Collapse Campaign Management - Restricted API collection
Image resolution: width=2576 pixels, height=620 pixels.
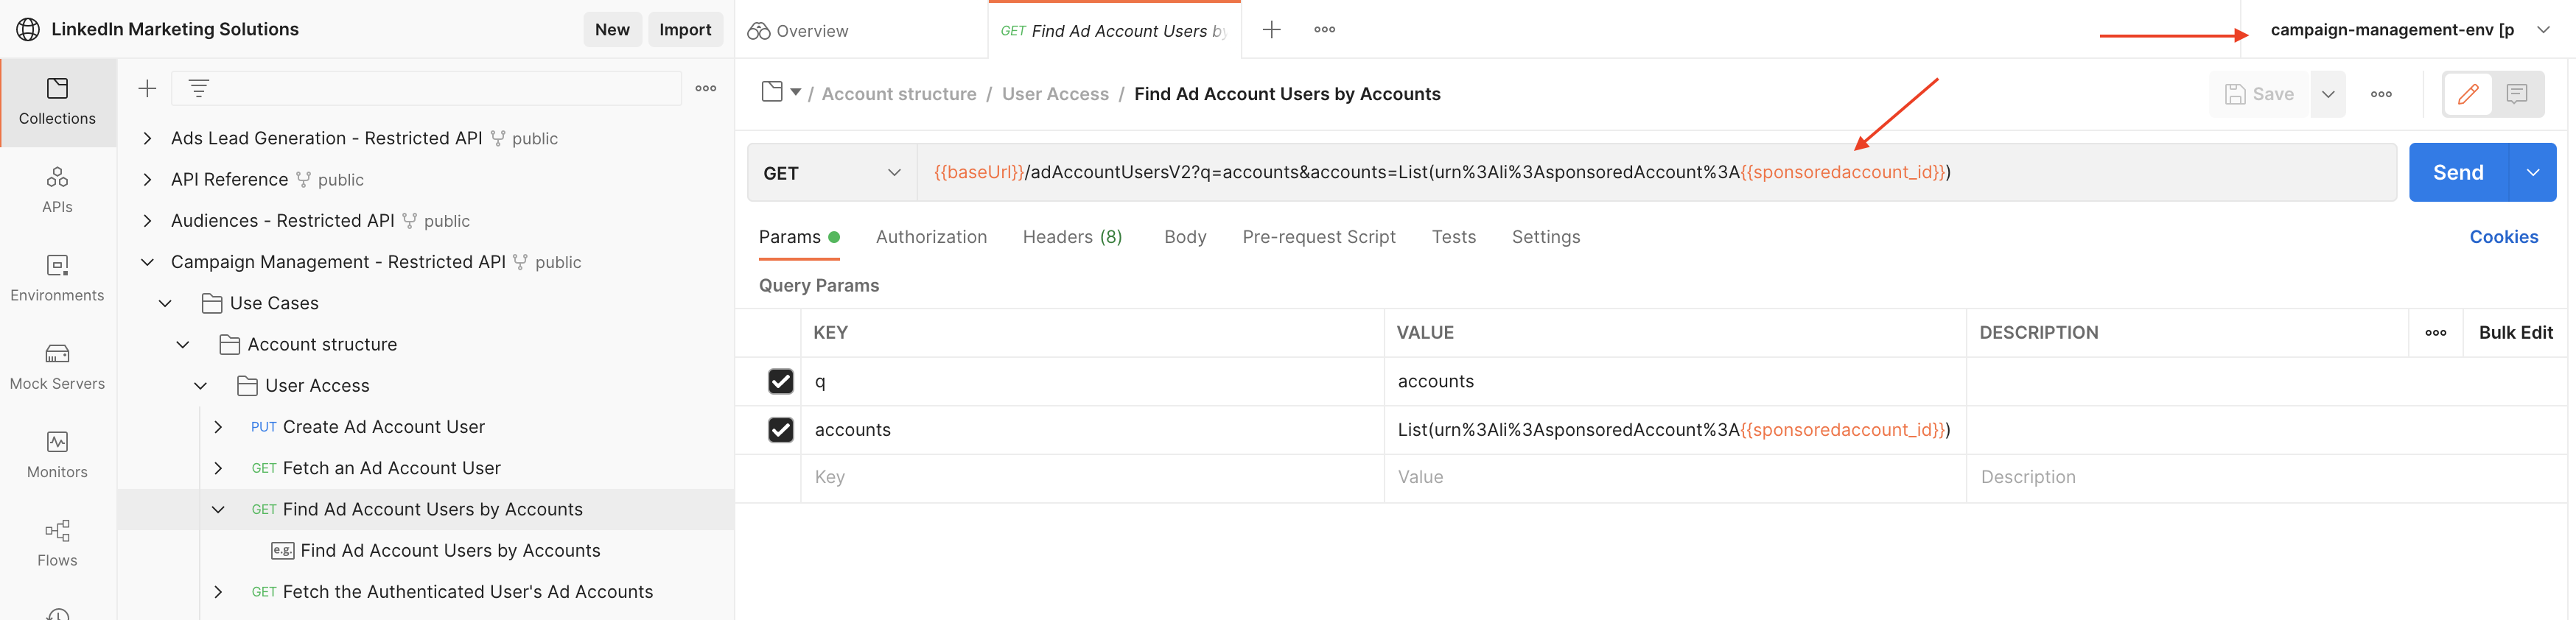[x=147, y=262]
